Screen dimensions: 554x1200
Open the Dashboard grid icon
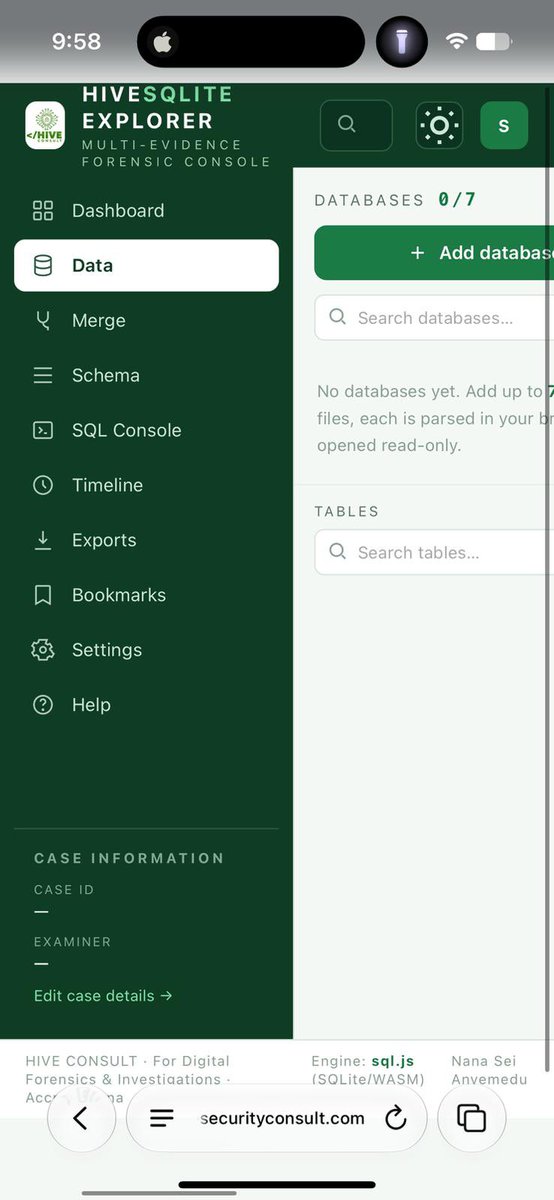pos(43,210)
